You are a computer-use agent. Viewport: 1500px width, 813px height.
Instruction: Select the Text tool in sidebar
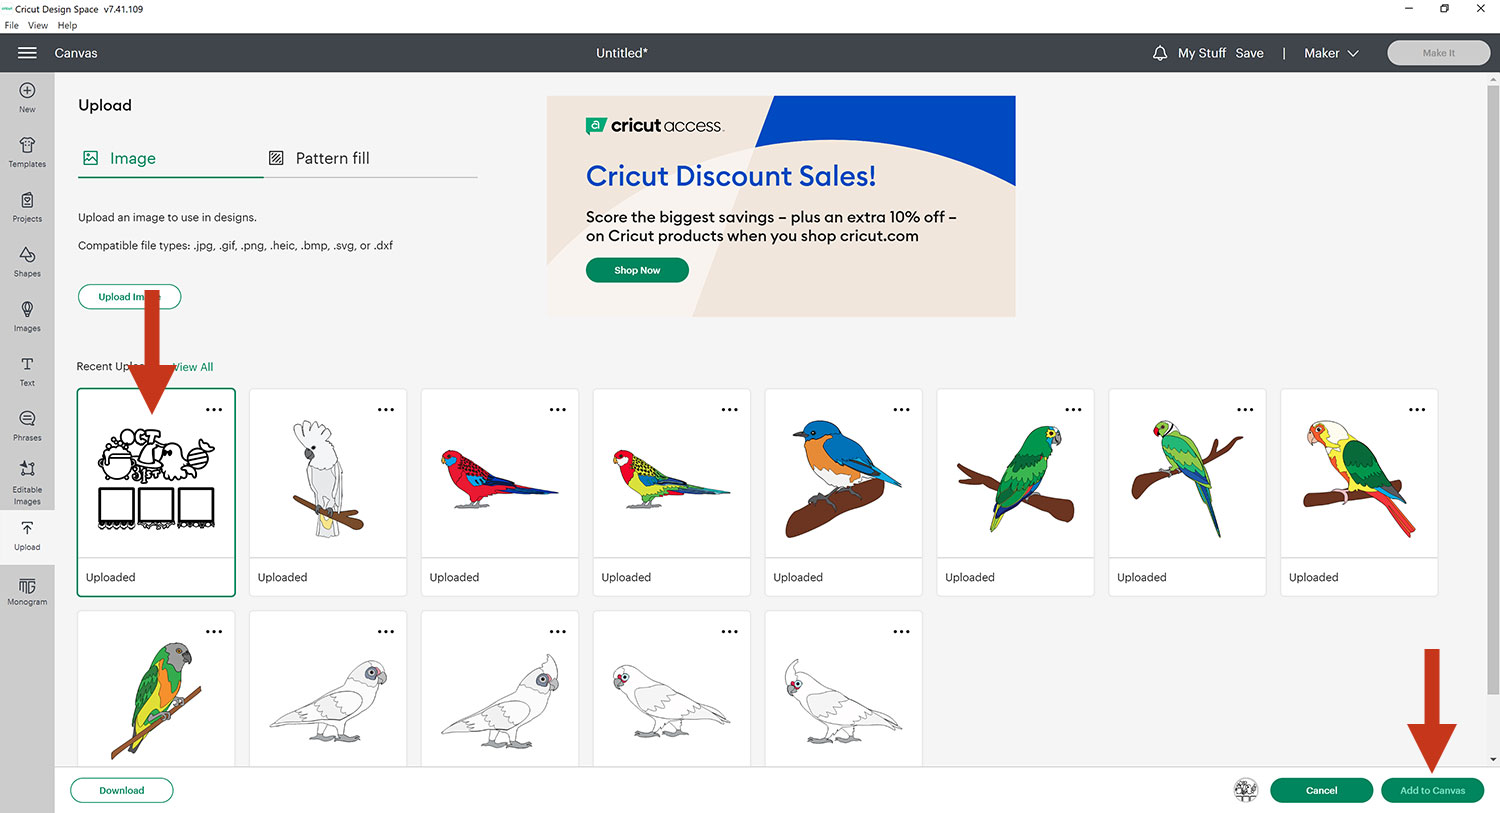point(27,370)
